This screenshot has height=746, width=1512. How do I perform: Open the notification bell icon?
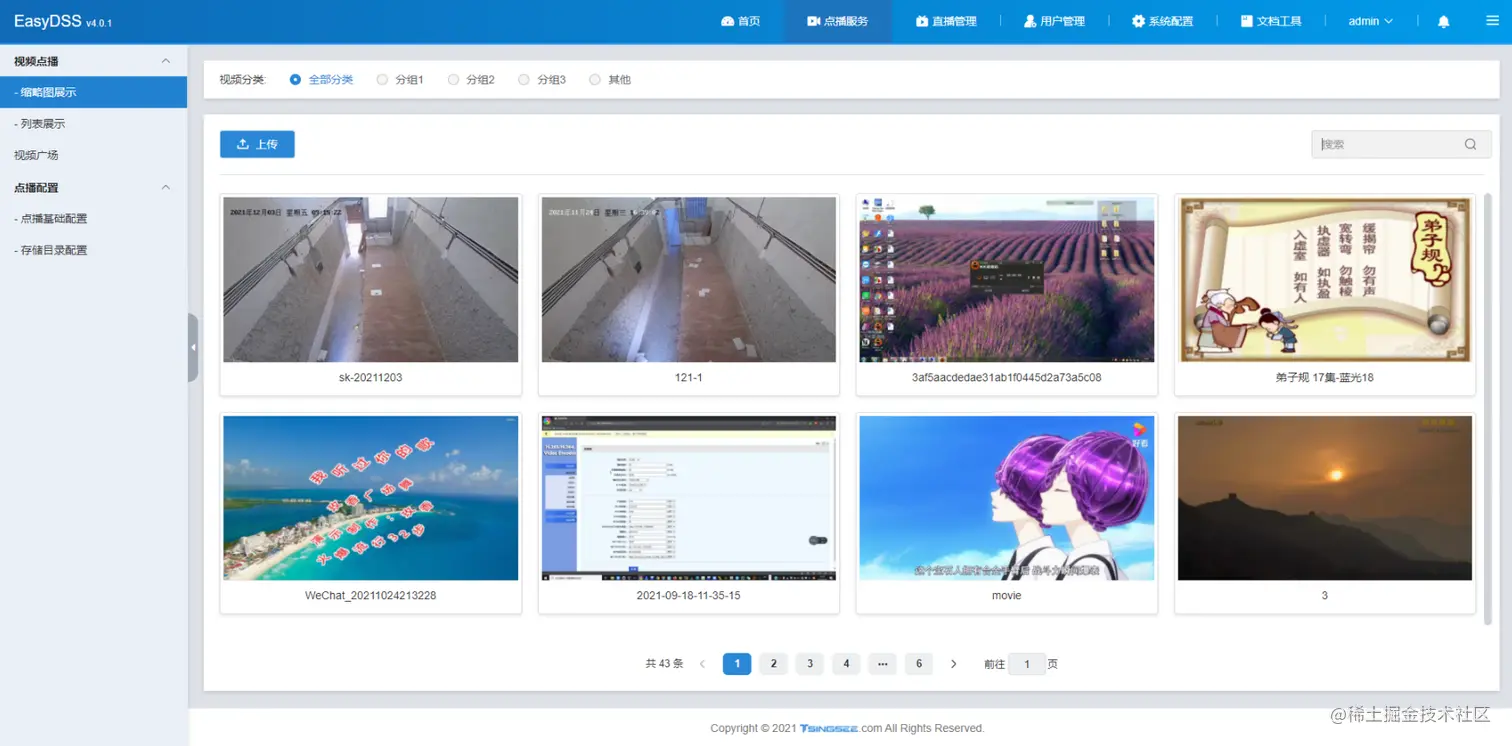coord(1442,20)
